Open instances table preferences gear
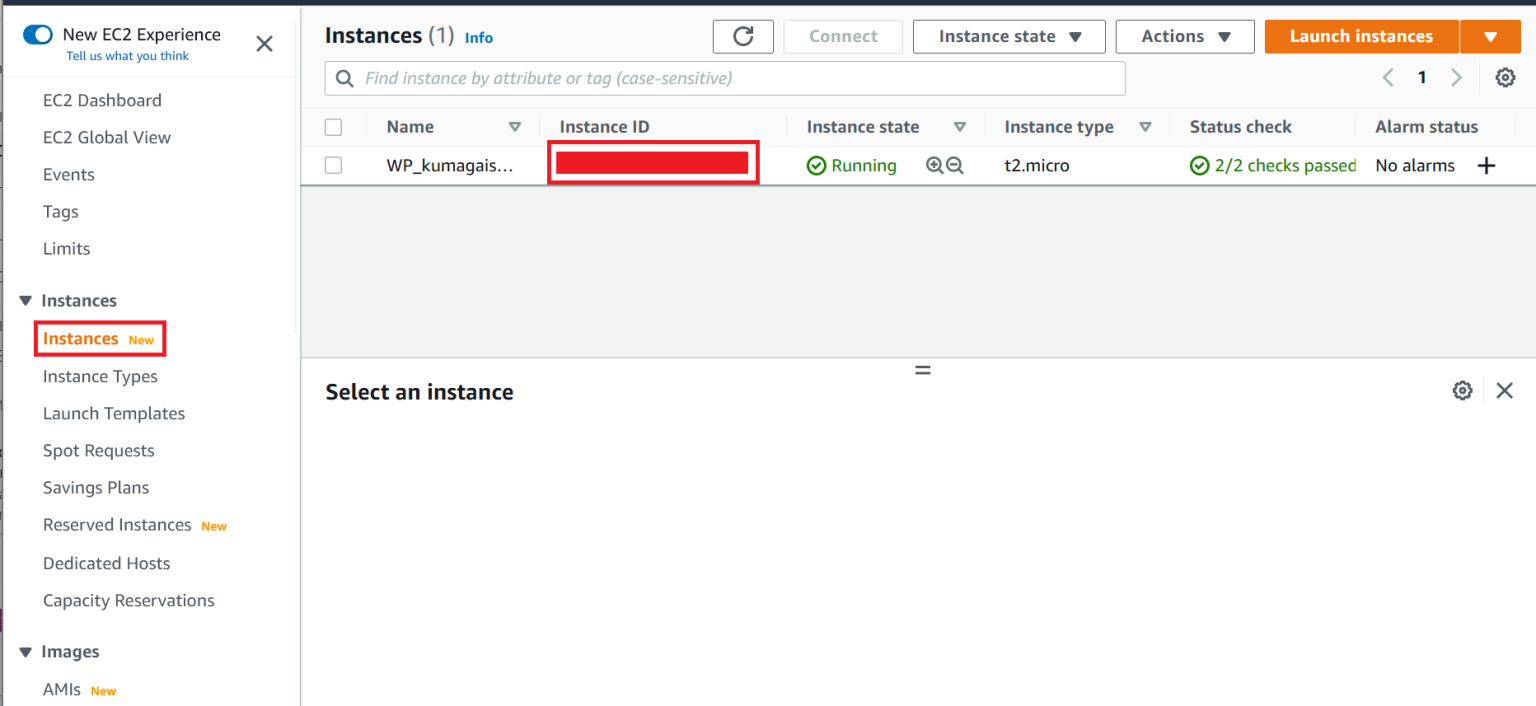This screenshot has height=706, width=1536. tap(1505, 77)
